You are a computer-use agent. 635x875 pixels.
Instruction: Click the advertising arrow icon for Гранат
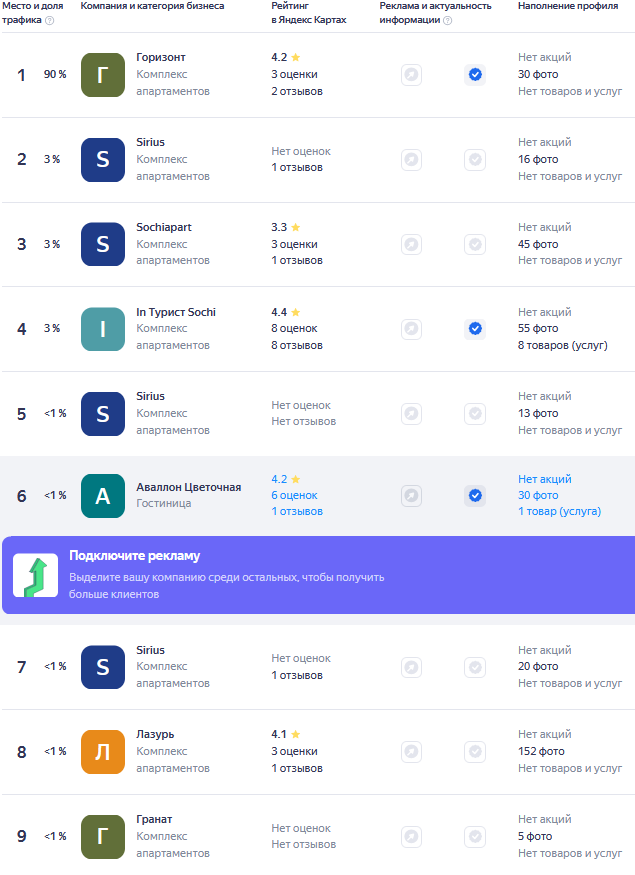[411, 836]
